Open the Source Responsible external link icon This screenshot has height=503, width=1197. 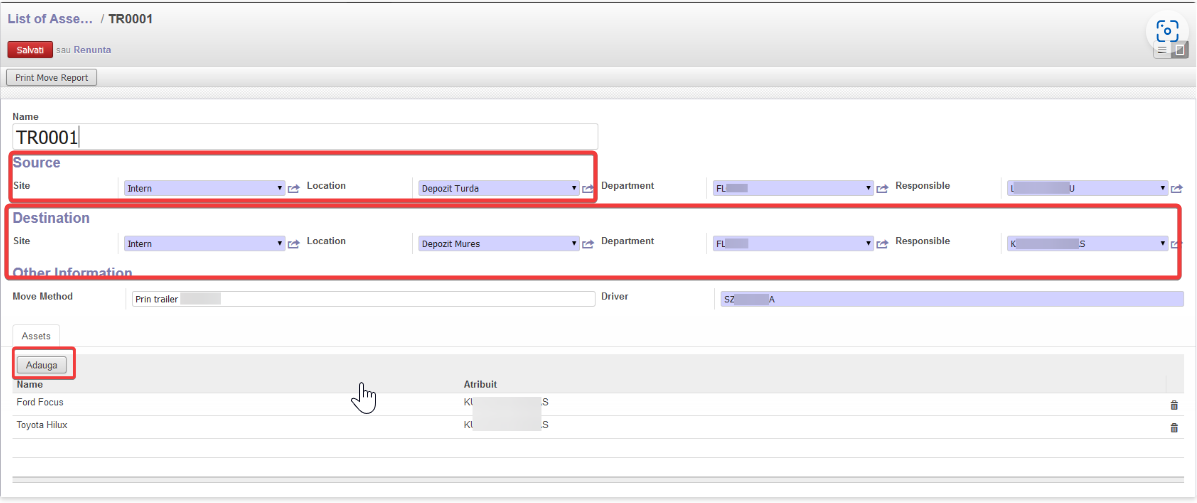pyautogui.click(x=1177, y=188)
